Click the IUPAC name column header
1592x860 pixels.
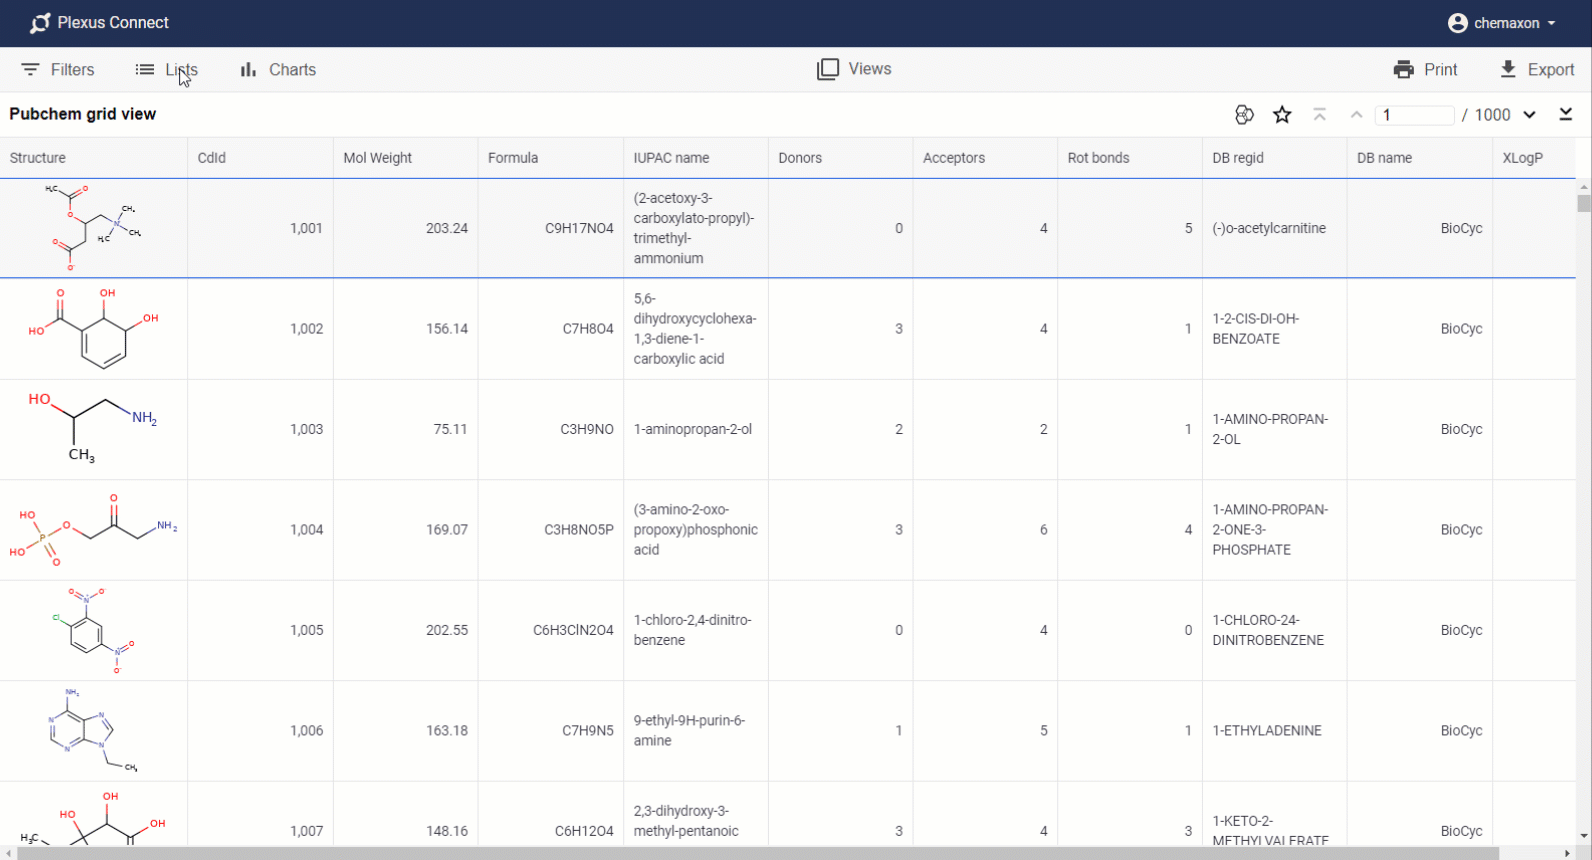coord(671,158)
